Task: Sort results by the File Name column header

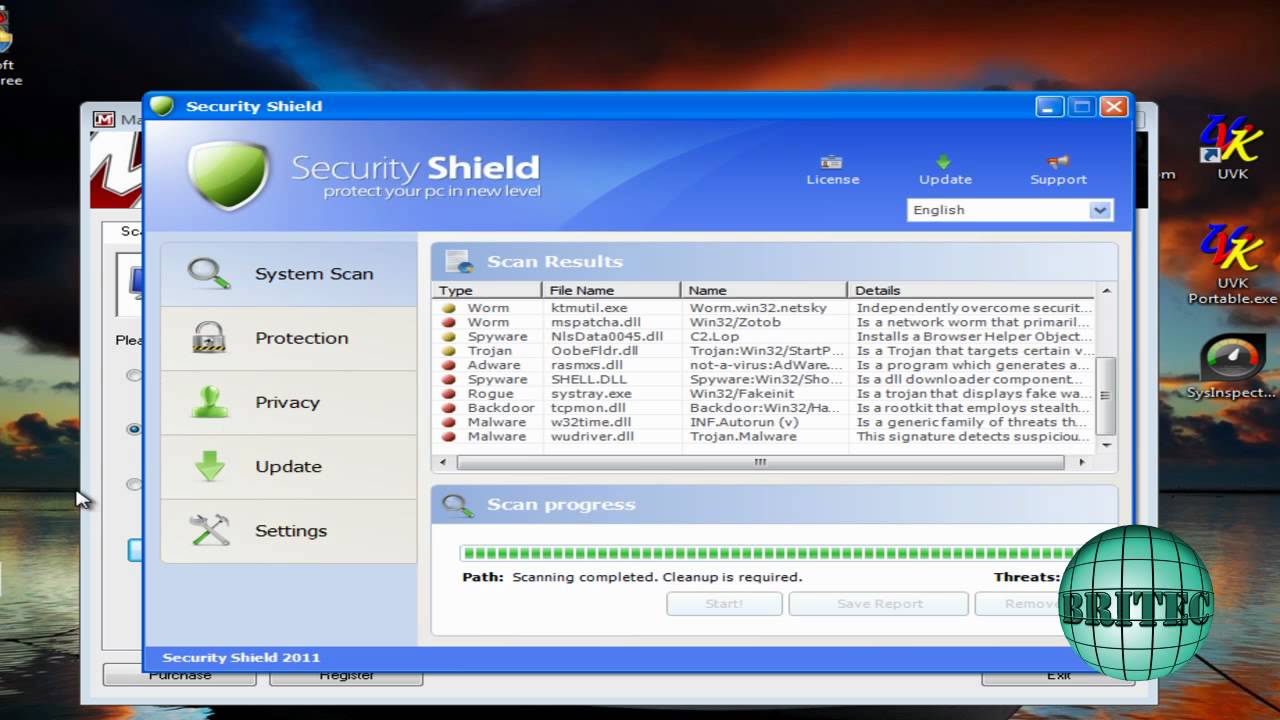Action: pyautogui.click(x=612, y=290)
